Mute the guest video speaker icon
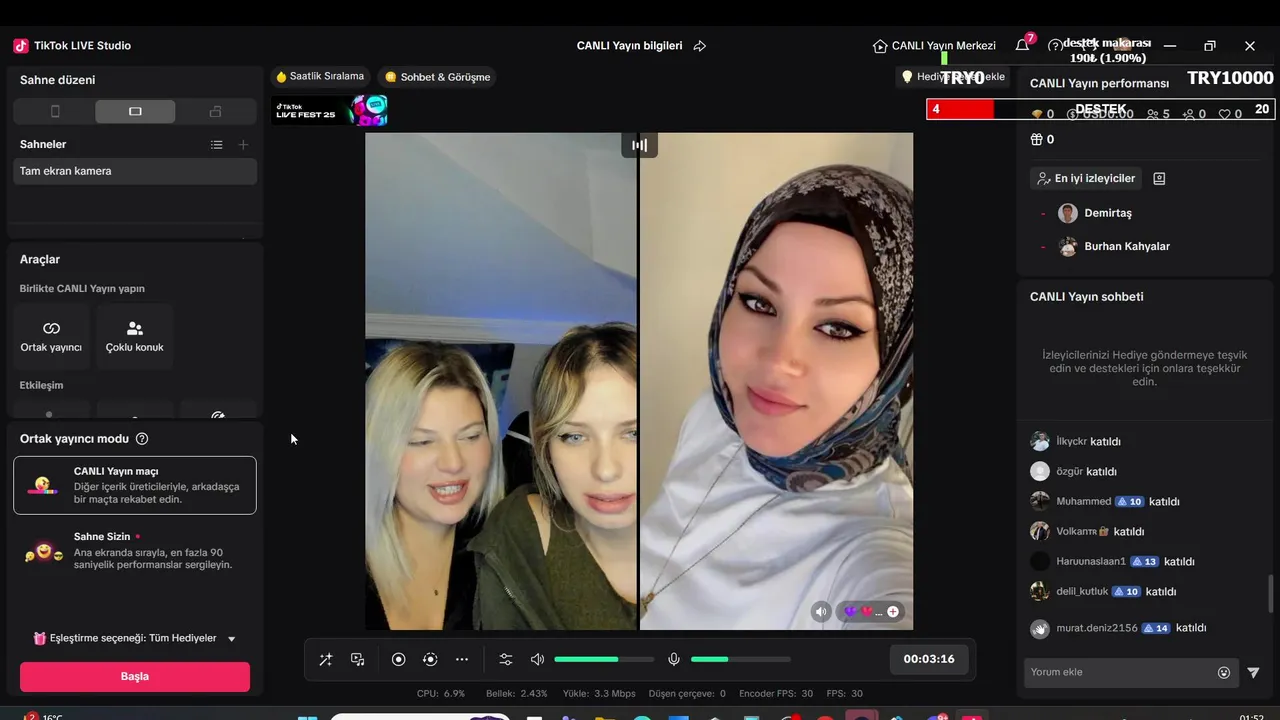 click(821, 612)
